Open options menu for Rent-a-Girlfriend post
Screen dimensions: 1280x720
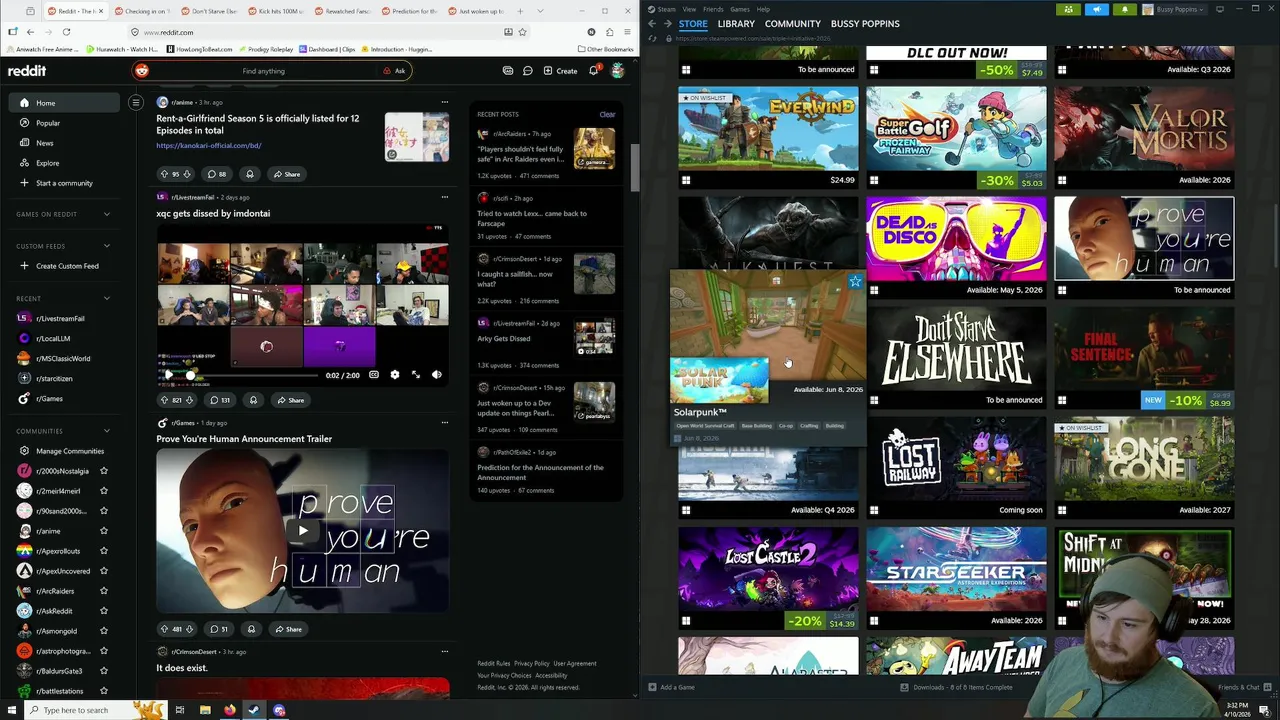click(444, 102)
